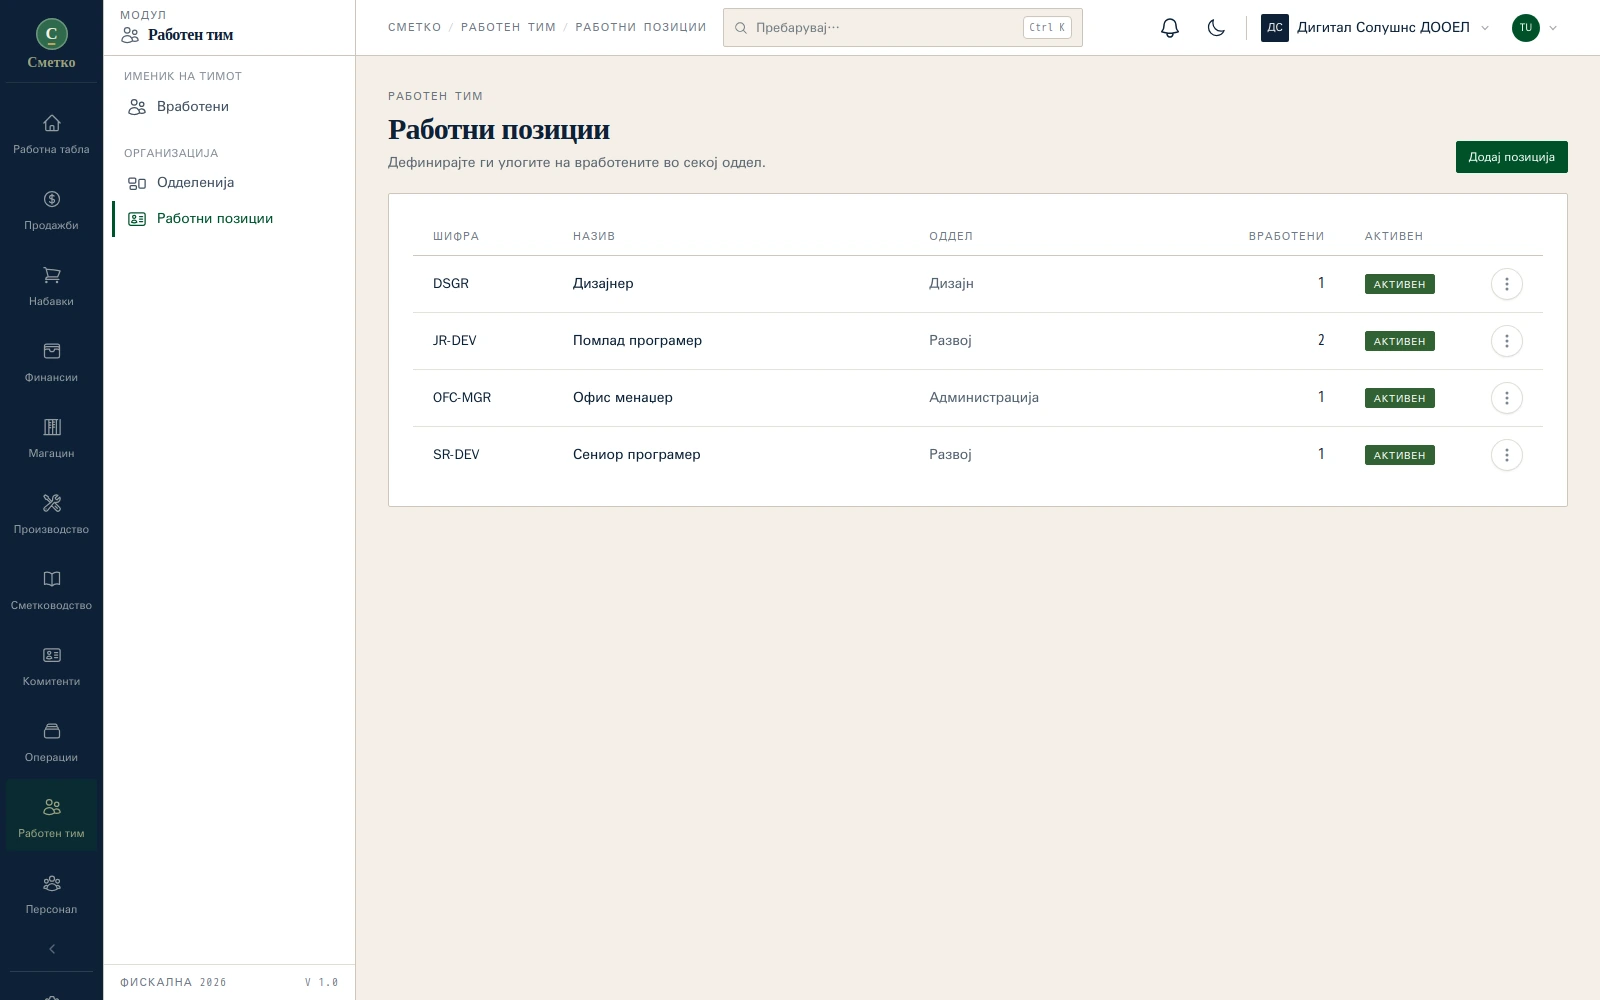Select the Администрација department cell
1600x1000 pixels.
984,398
